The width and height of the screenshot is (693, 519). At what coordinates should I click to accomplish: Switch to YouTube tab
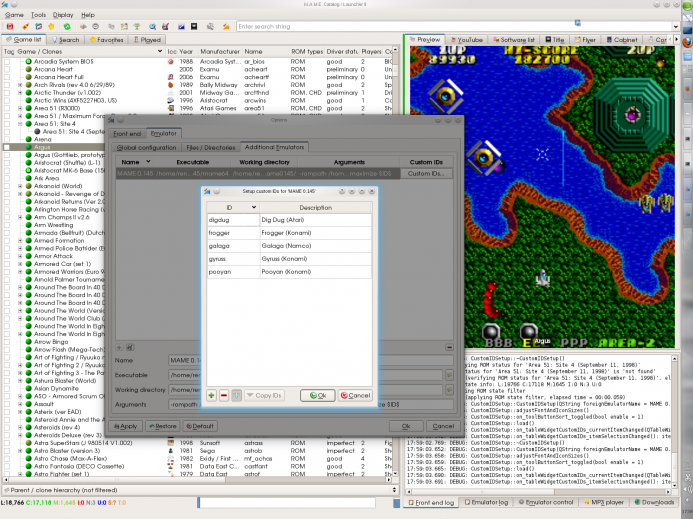pyautogui.click(x=466, y=40)
